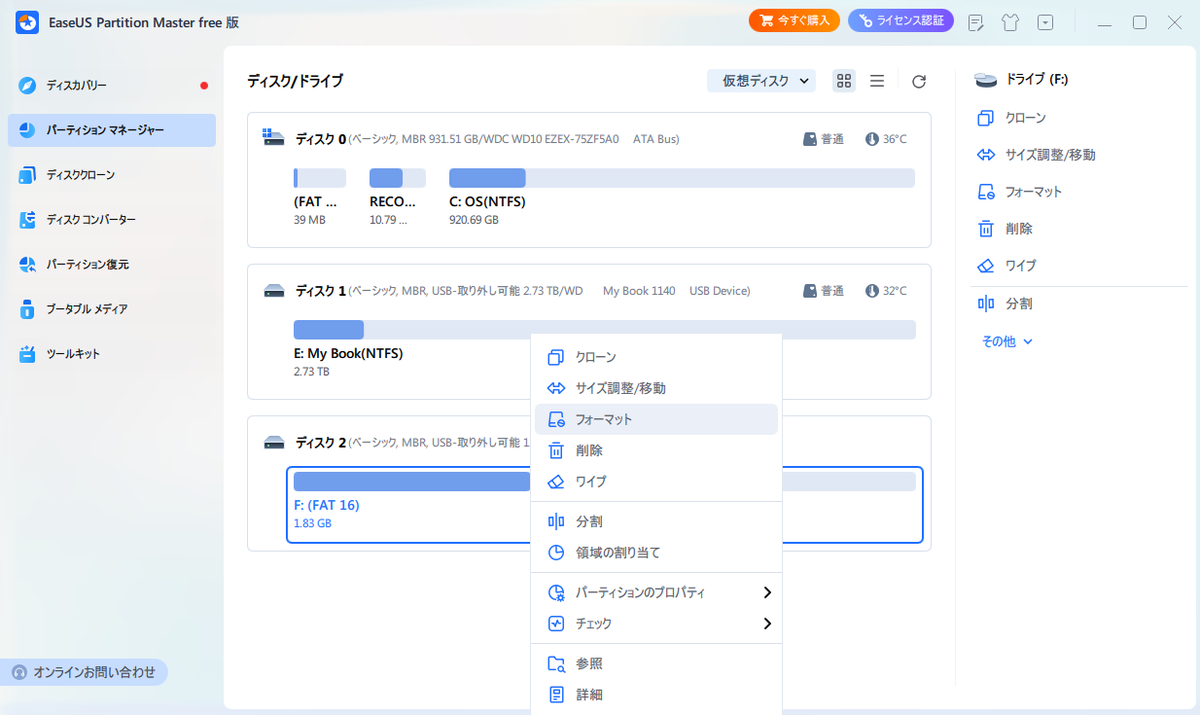Open the ディスカバリー sidebar item
The height and width of the screenshot is (715, 1200).
tap(112, 86)
